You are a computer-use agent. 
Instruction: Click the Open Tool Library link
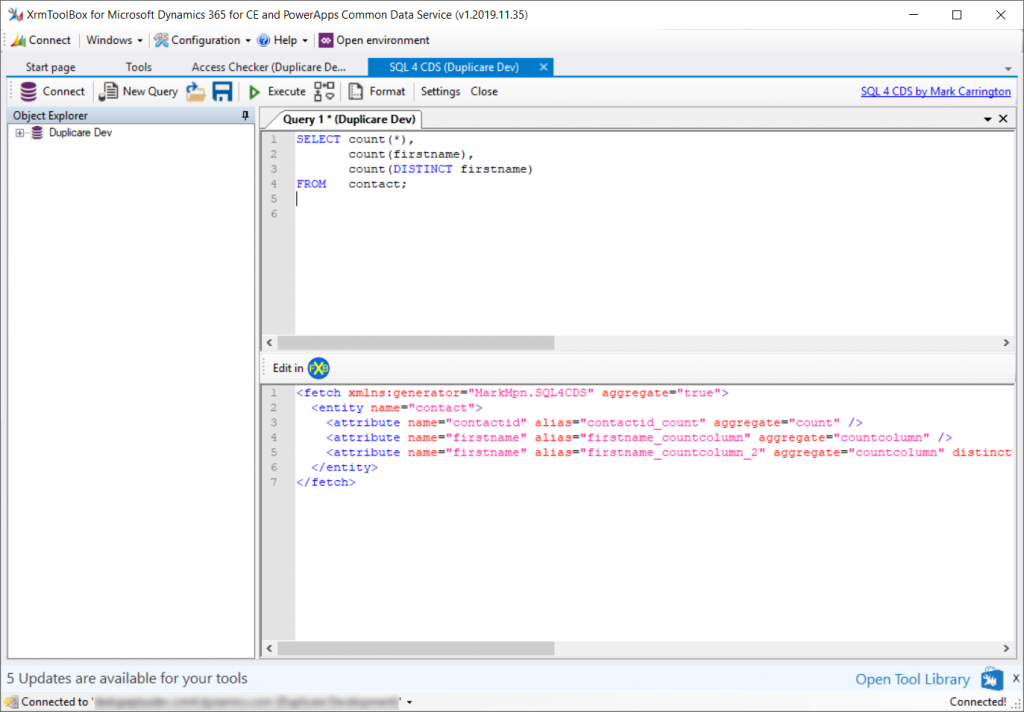(912, 679)
